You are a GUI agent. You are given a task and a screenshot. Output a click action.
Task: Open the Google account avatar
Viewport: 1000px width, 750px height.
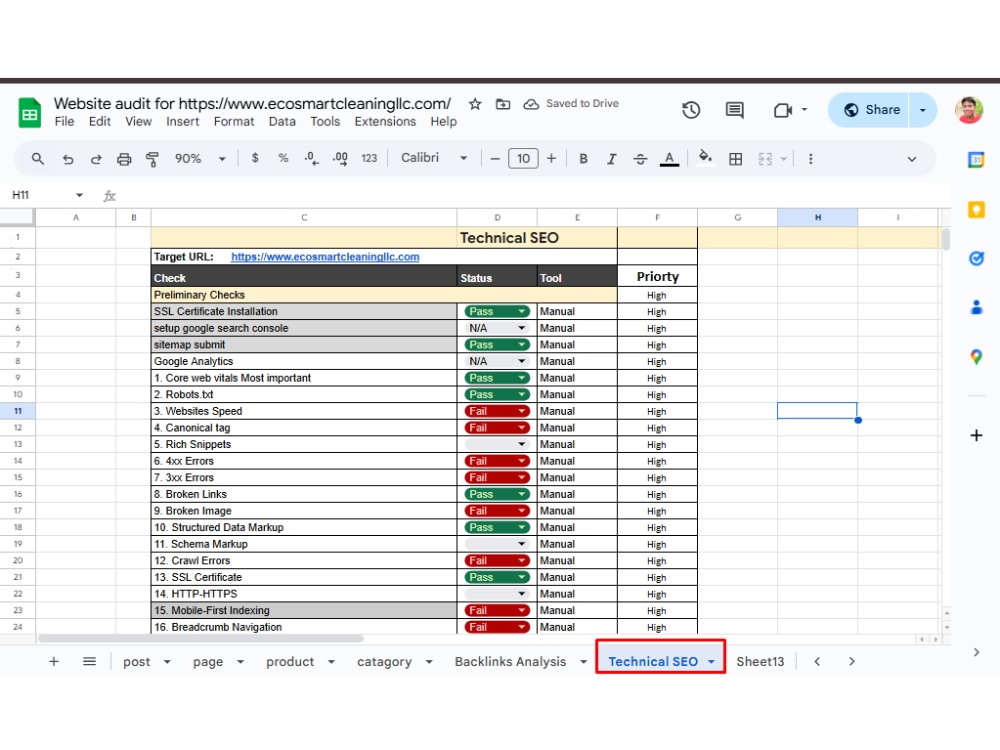click(969, 110)
